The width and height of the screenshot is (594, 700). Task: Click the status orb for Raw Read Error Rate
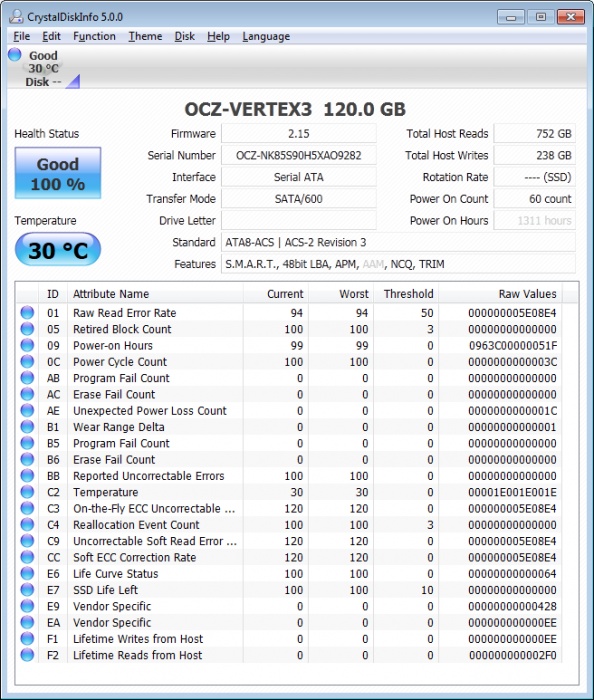point(27,312)
